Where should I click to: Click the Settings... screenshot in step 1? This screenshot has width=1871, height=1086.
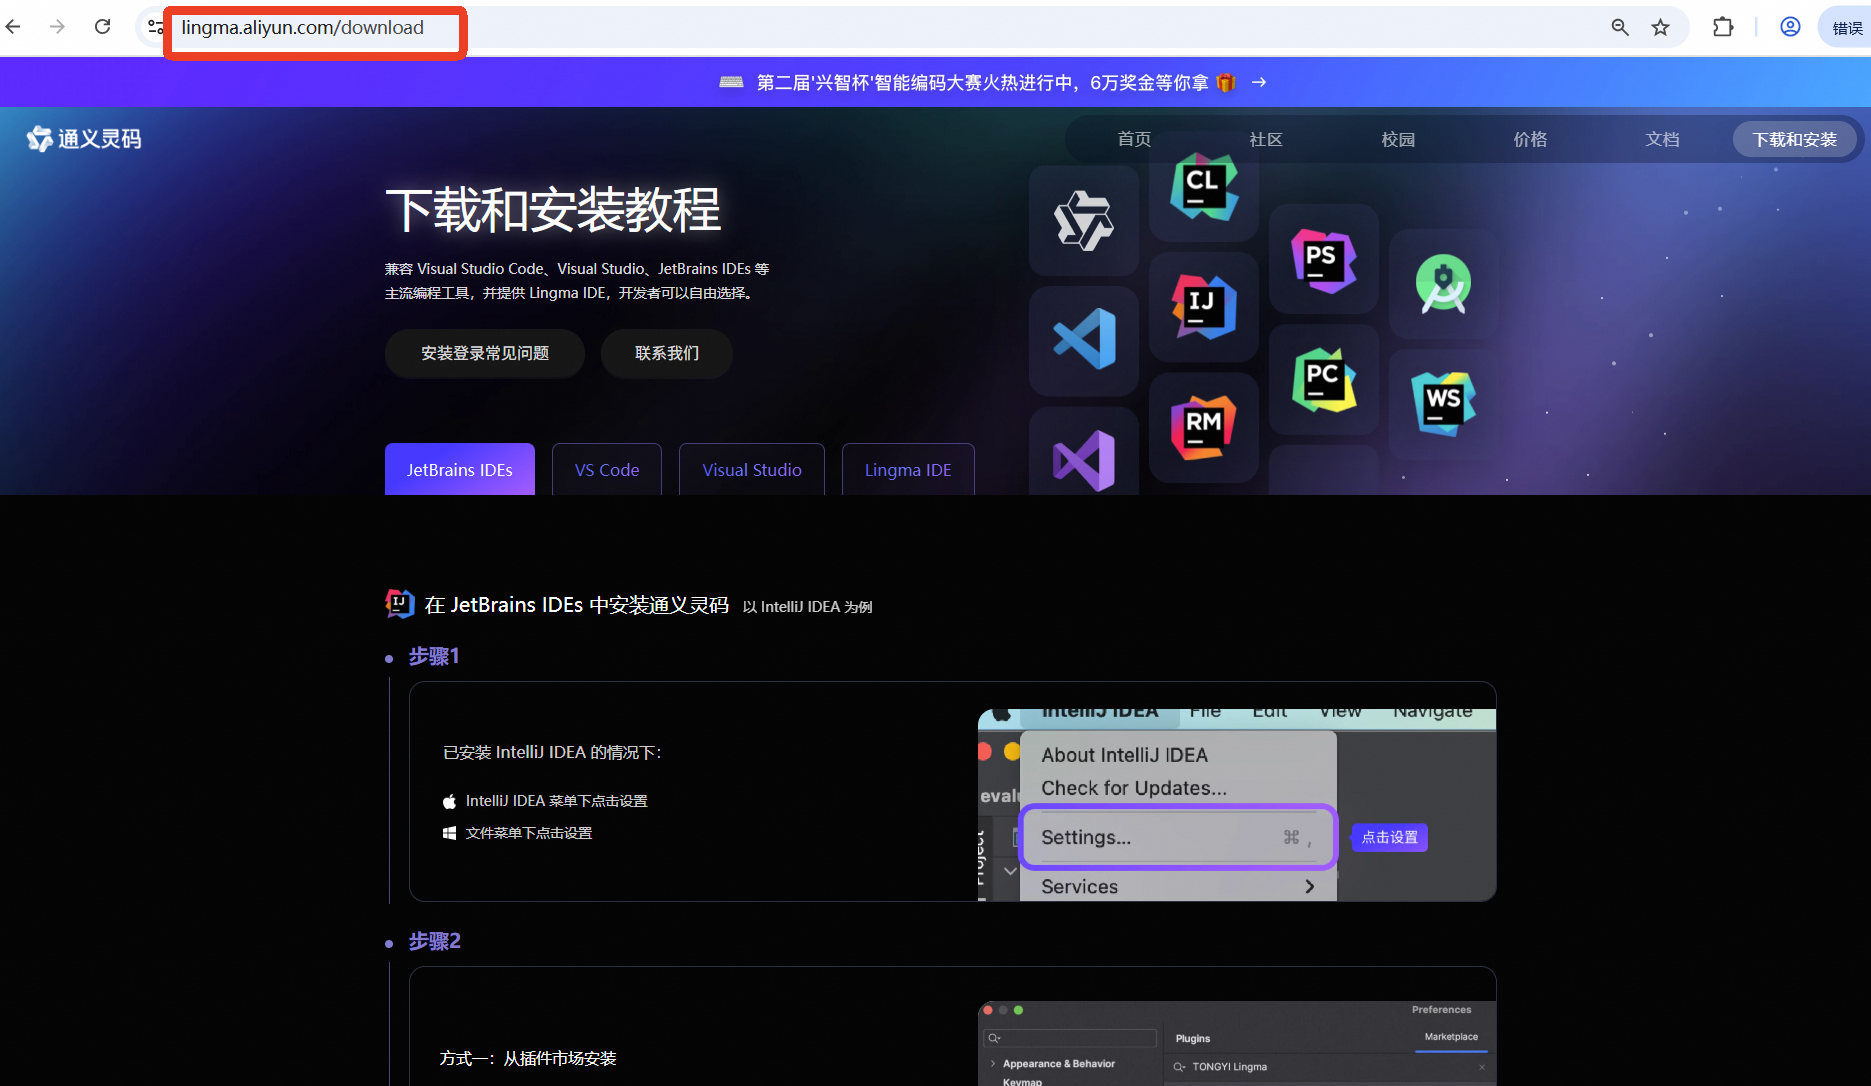click(x=1237, y=805)
